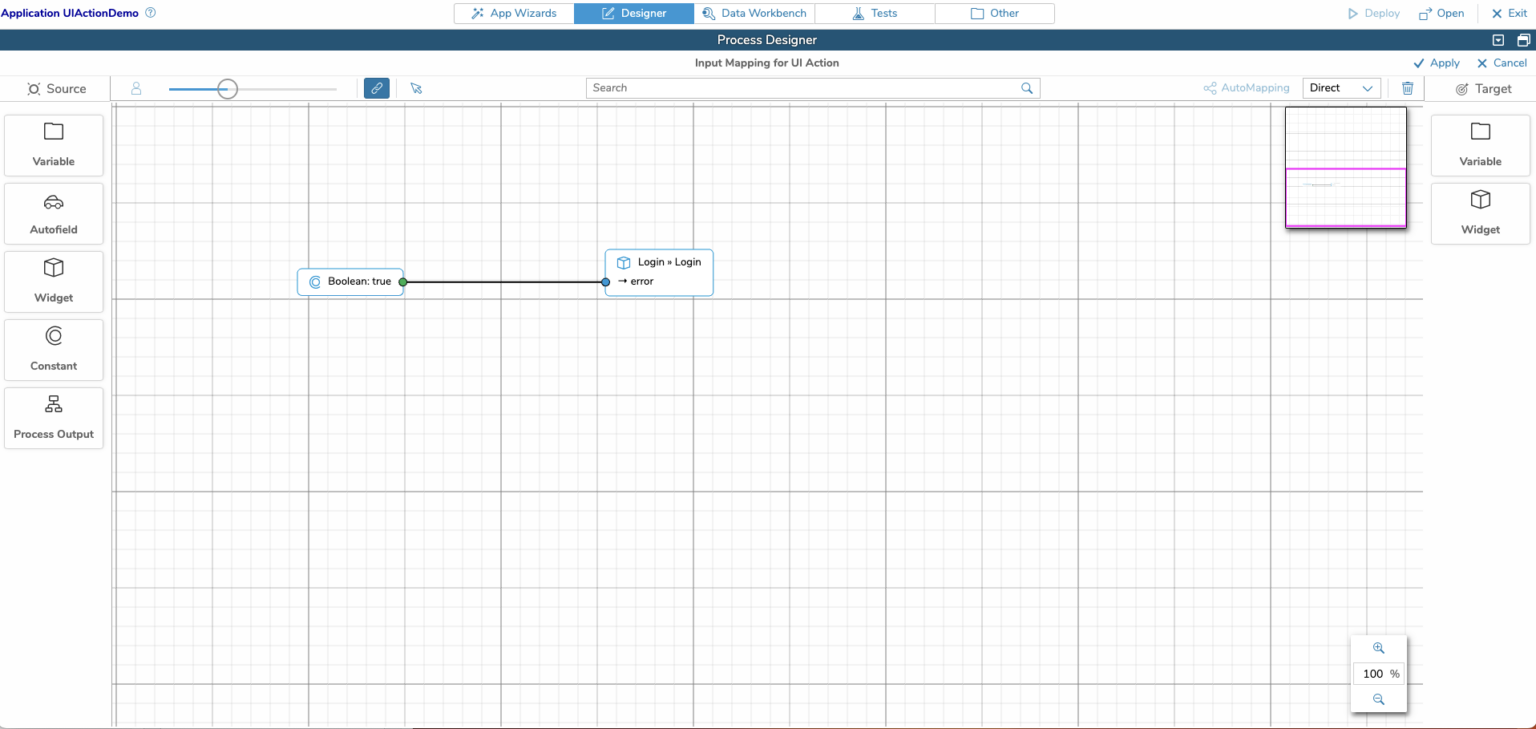The image size is (1536, 729).
Task: Click the Target panel header
Action: (1483, 89)
